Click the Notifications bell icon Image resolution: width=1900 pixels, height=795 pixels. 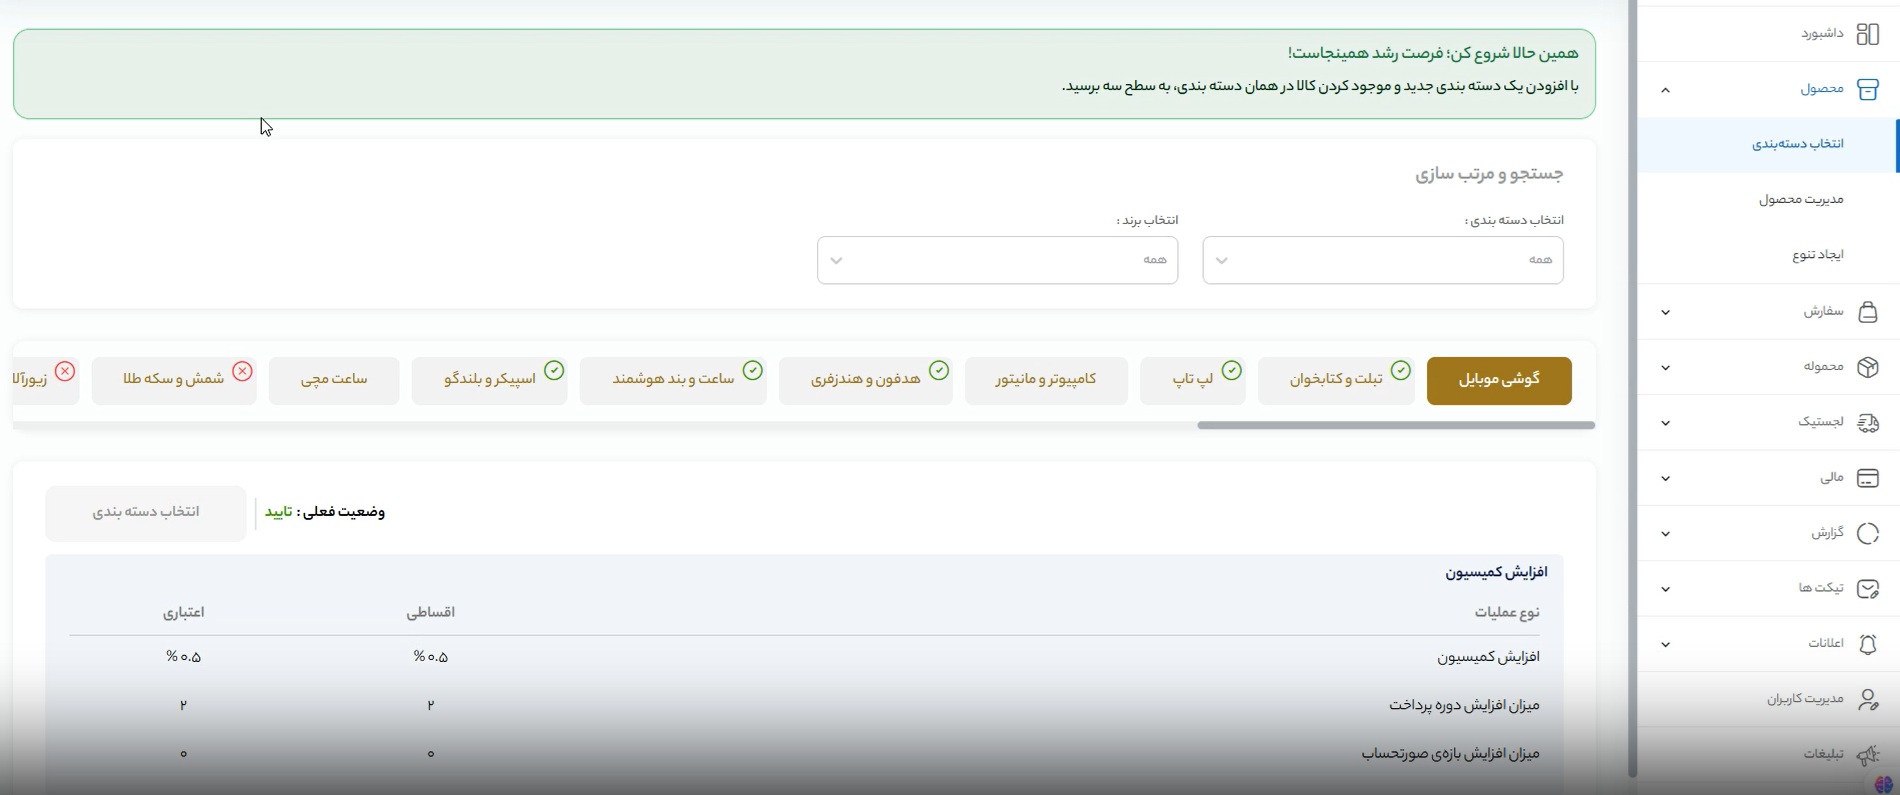(x=1867, y=644)
